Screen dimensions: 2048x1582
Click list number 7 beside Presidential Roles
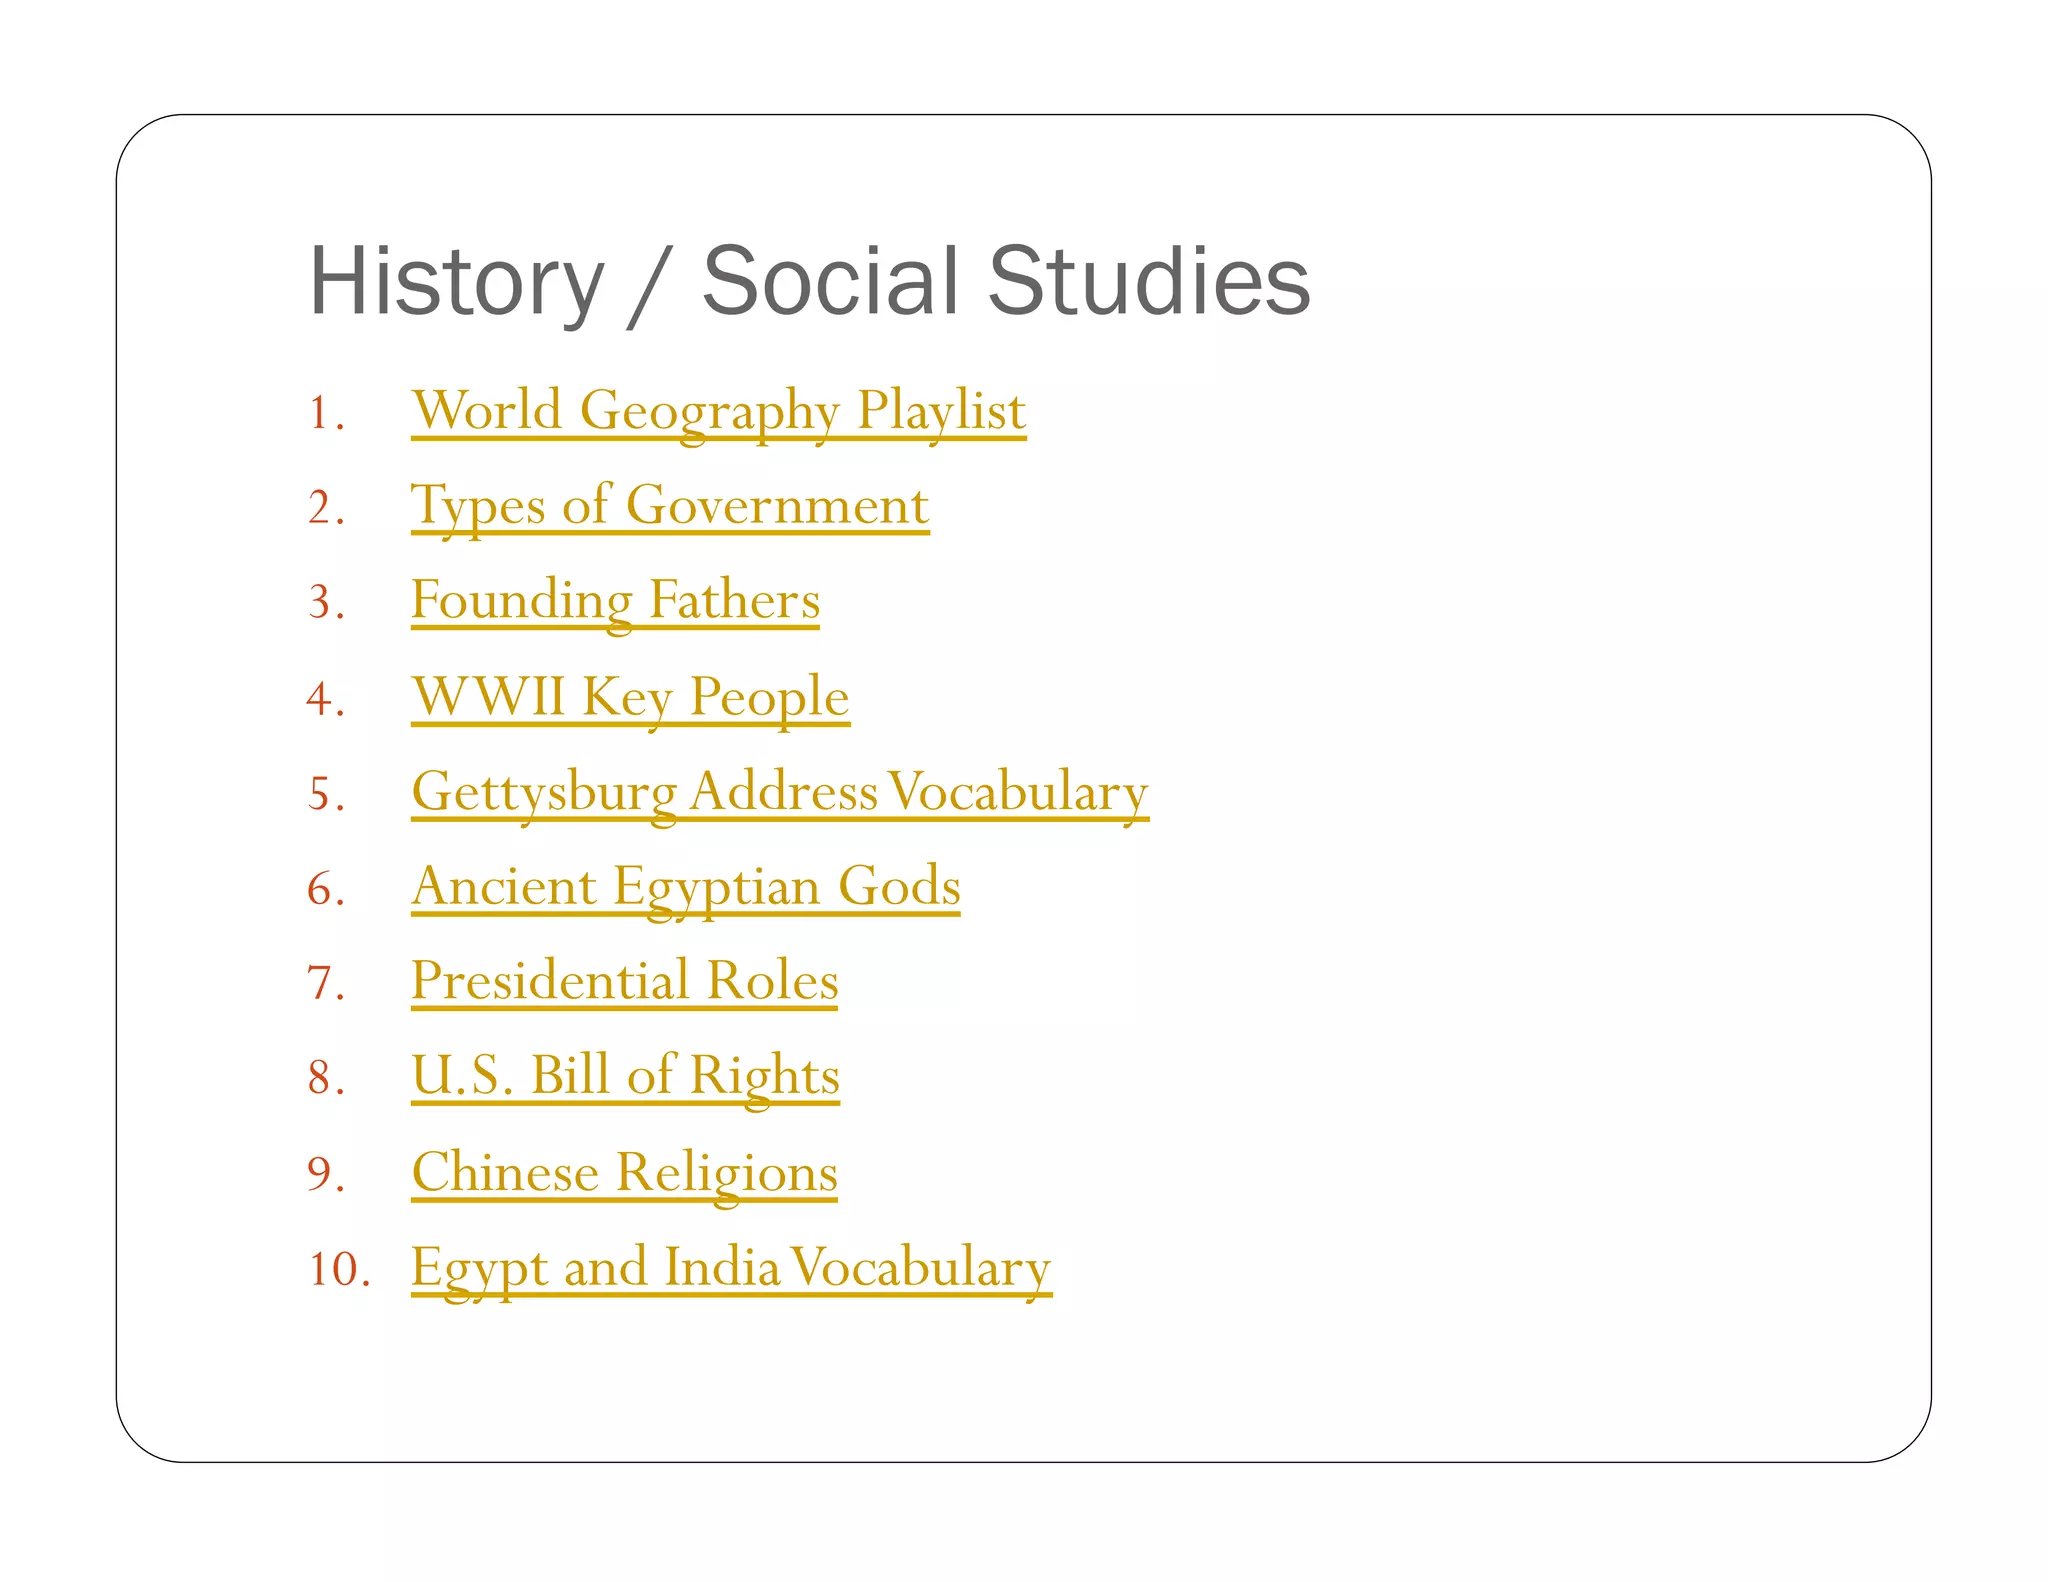tap(325, 983)
